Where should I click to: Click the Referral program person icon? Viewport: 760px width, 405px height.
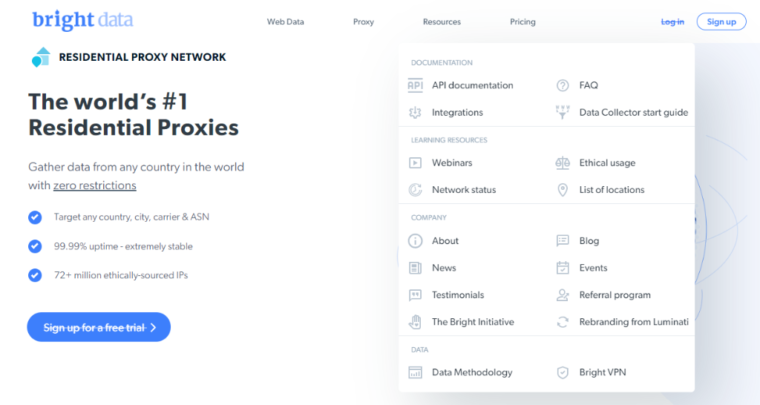(562, 295)
